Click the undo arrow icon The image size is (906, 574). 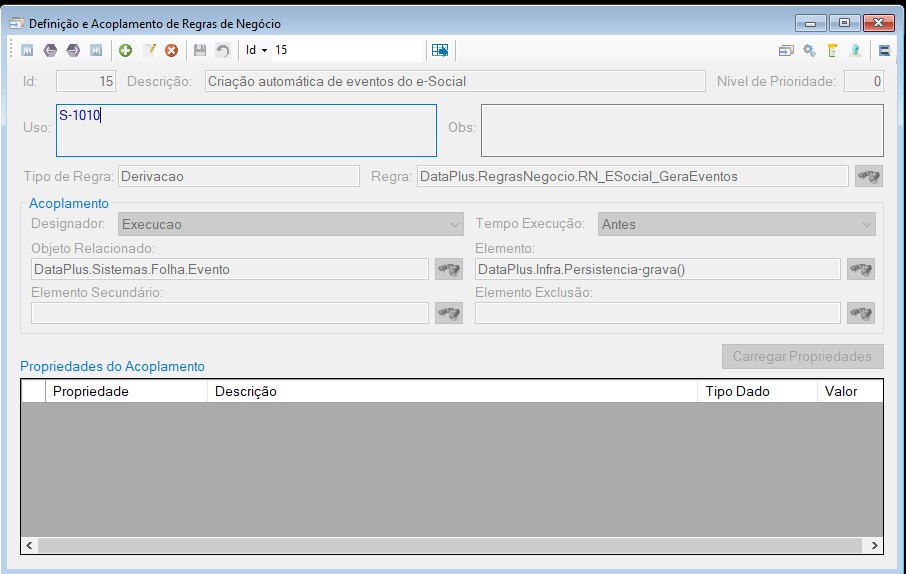[x=222, y=50]
